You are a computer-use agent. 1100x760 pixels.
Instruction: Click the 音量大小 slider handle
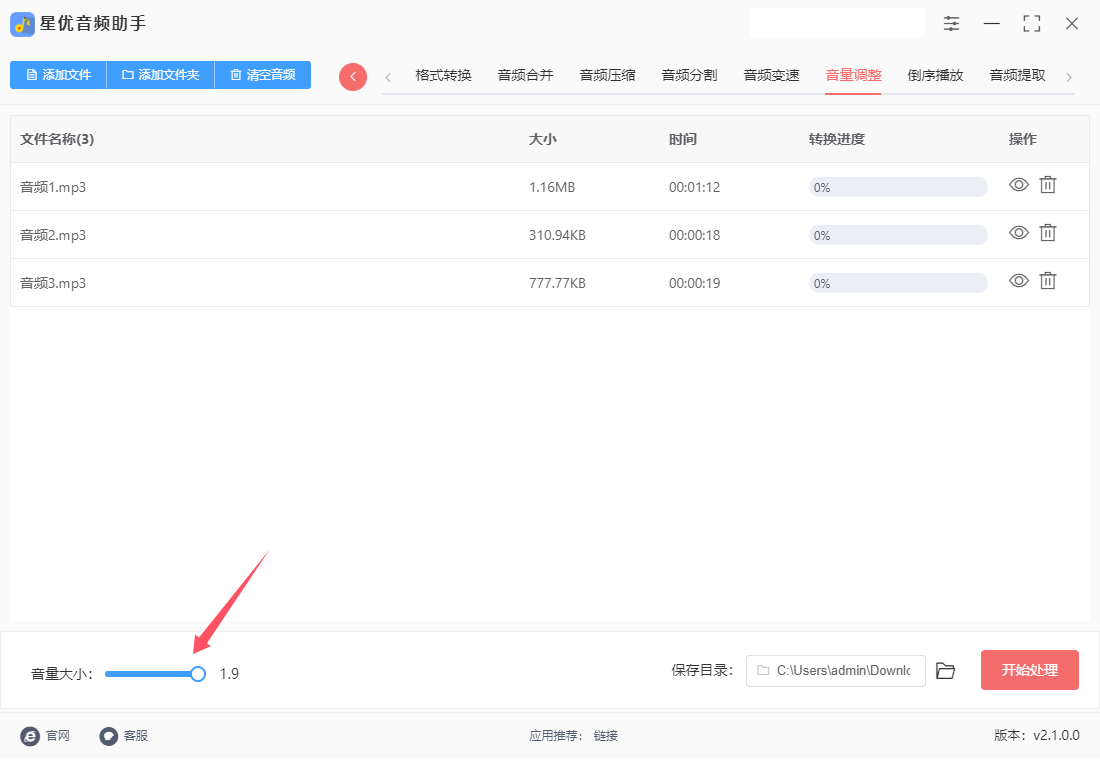(x=198, y=674)
